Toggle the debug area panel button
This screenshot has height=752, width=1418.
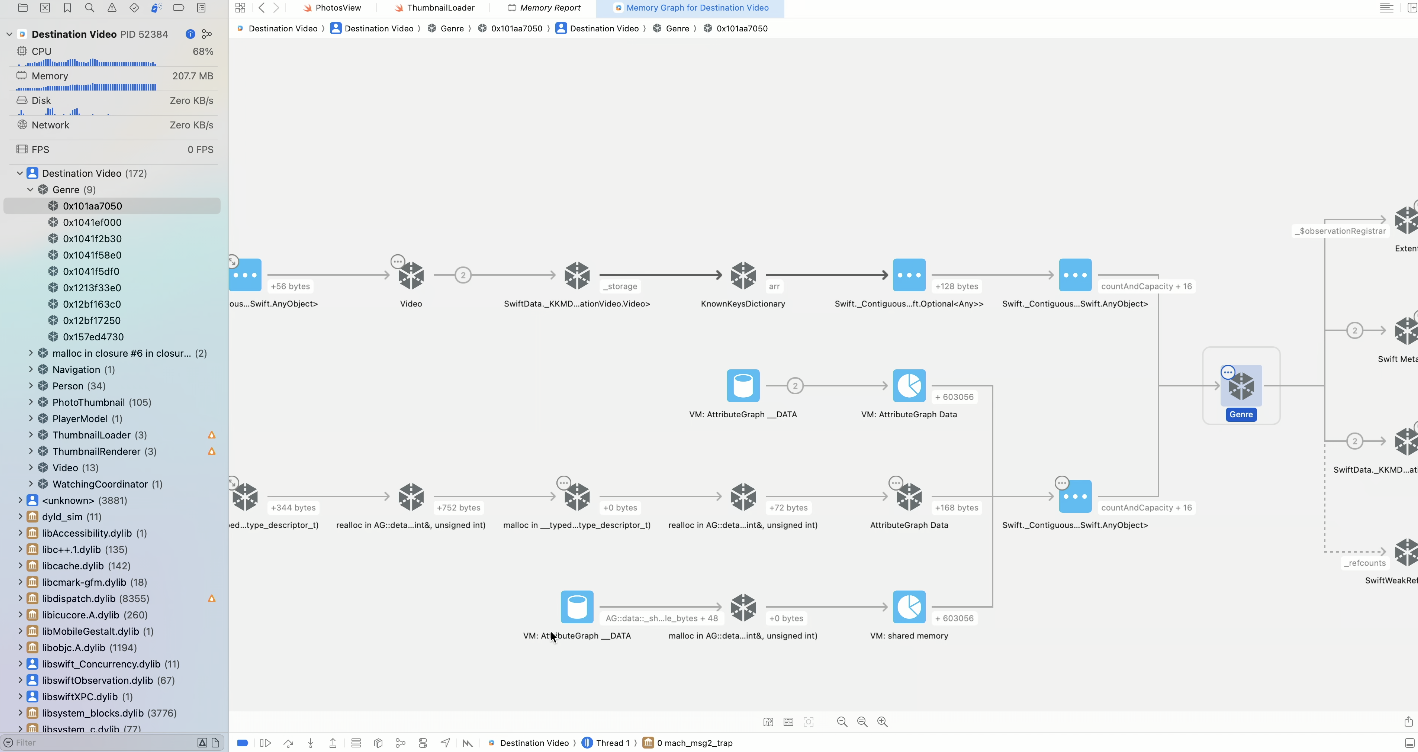[x=1408, y=743]
